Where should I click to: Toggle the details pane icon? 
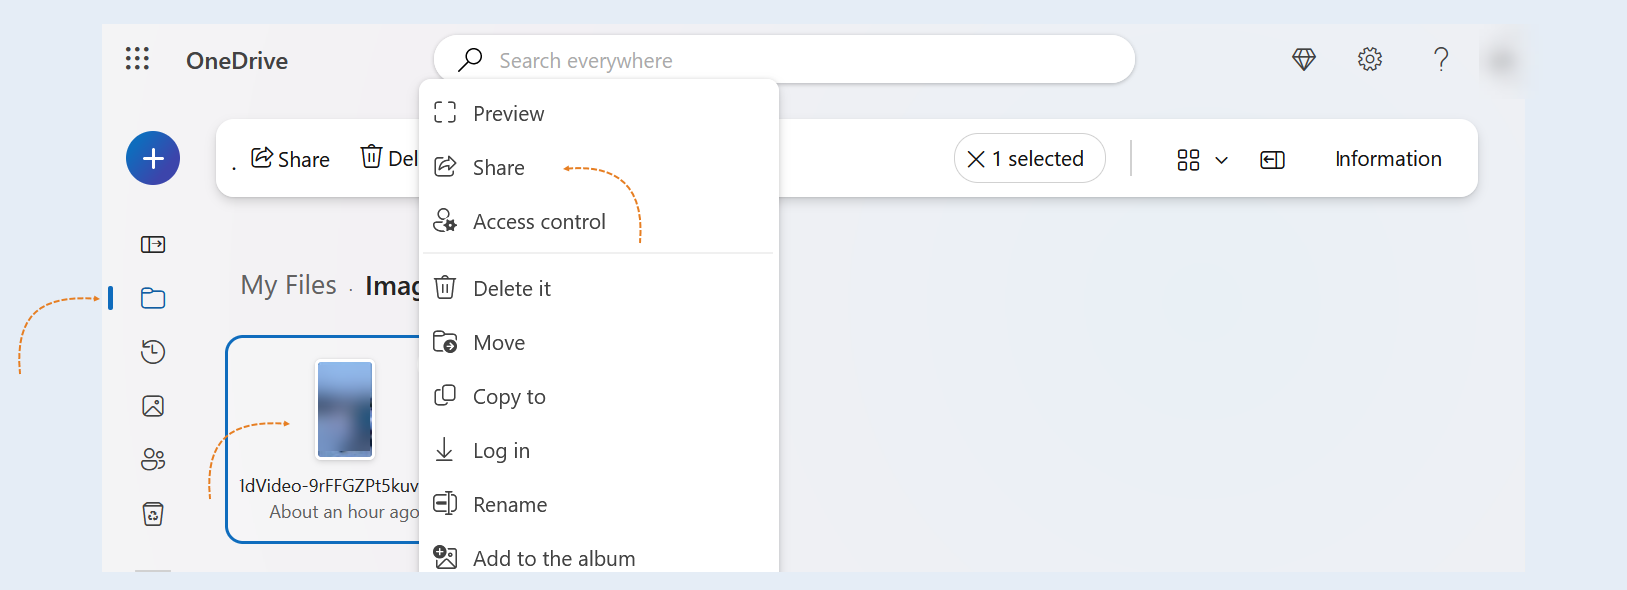click(1272, 160)
